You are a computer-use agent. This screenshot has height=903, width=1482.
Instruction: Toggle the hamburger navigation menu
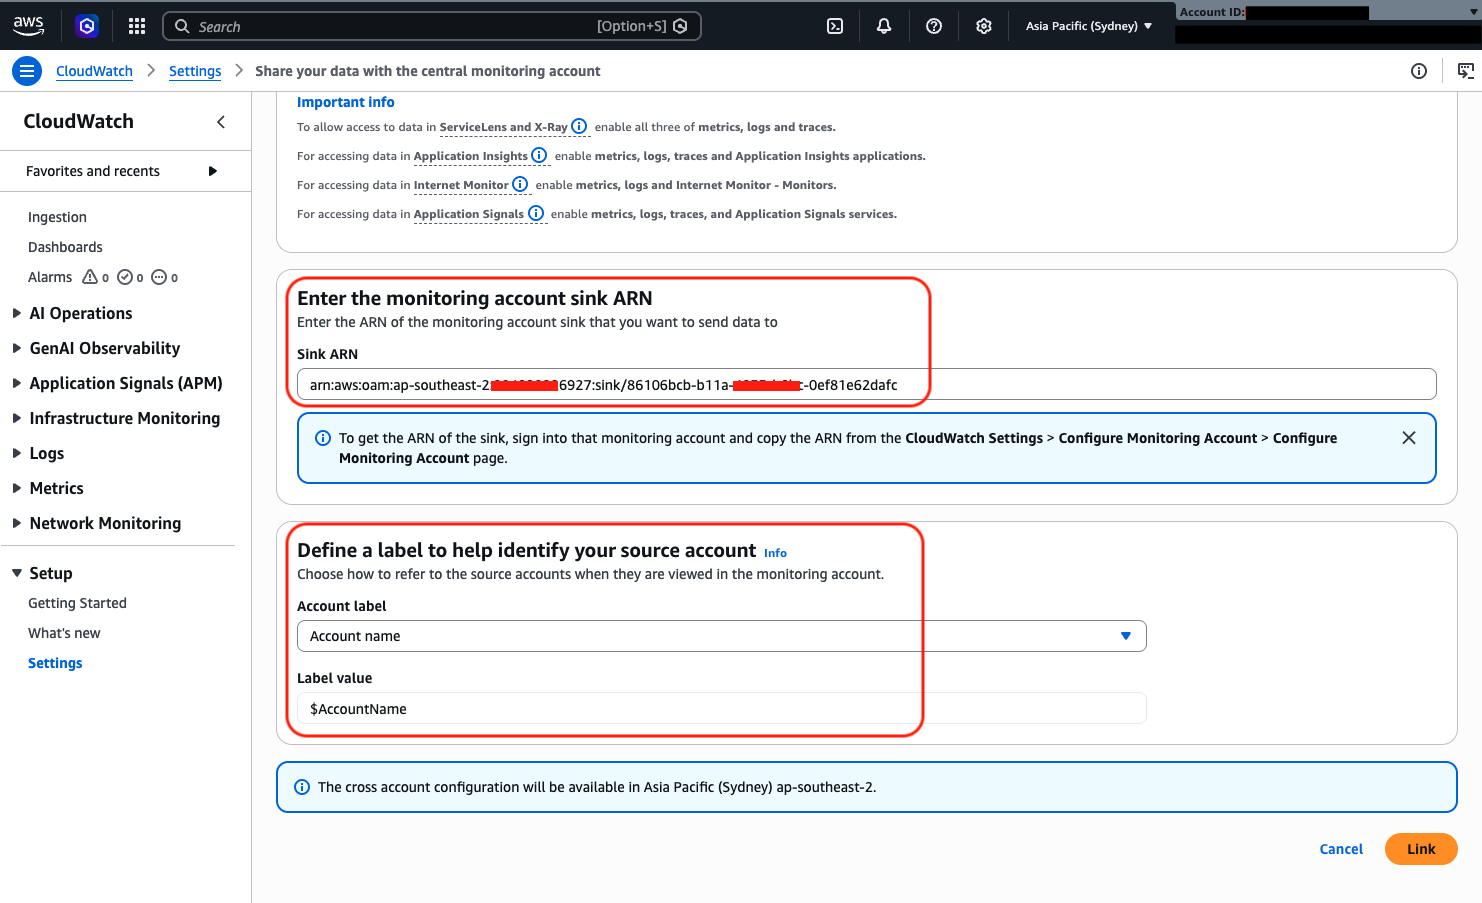pyautogui.click(x=27, y=71)
